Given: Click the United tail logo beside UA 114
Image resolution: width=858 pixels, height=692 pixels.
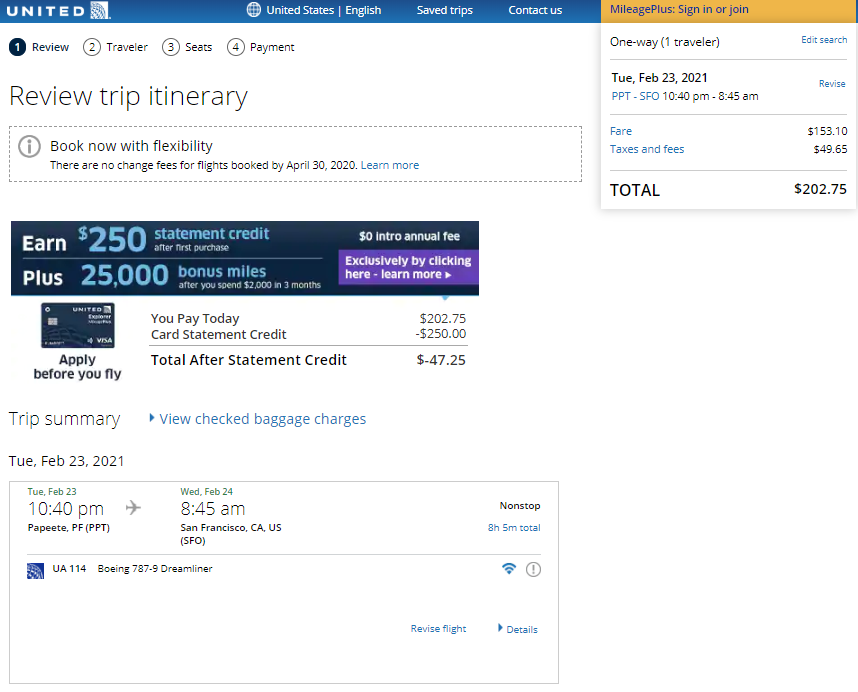Looking at the screenshot, I should coord(36,571).
